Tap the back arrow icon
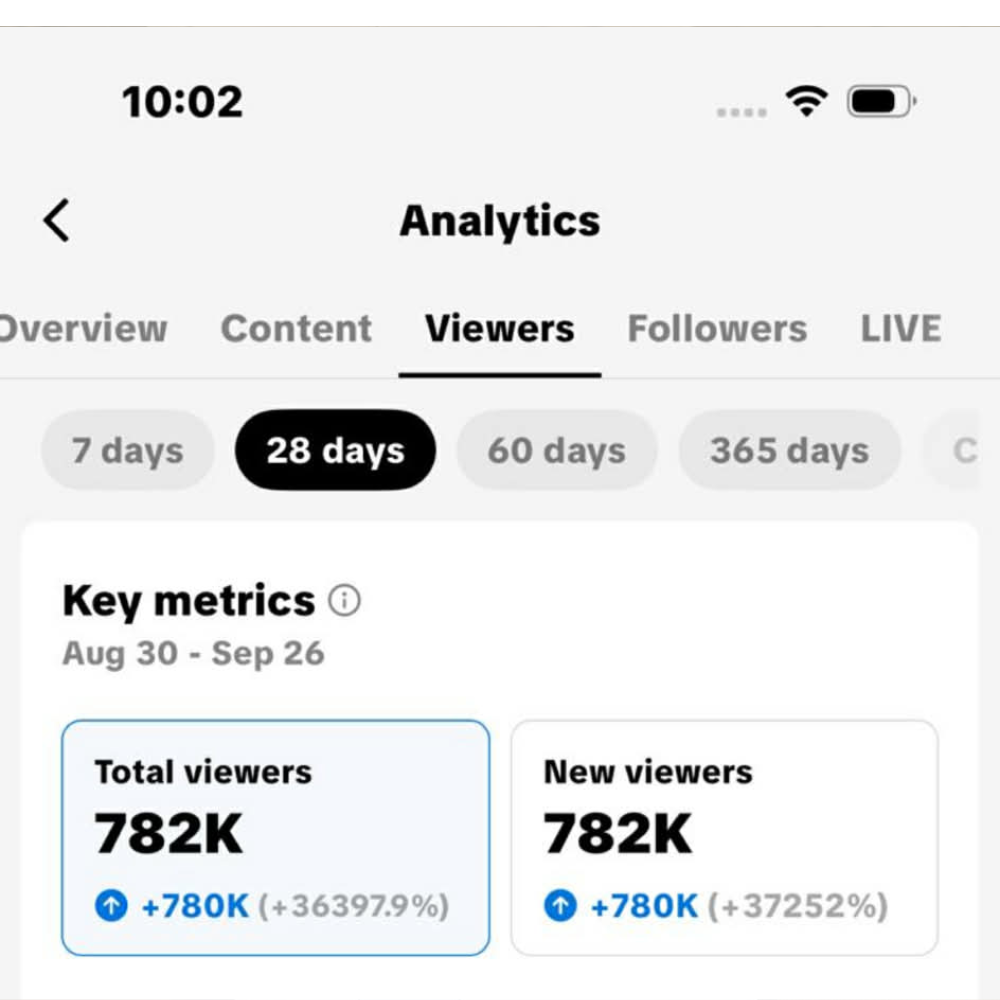 tap(57, 220)
